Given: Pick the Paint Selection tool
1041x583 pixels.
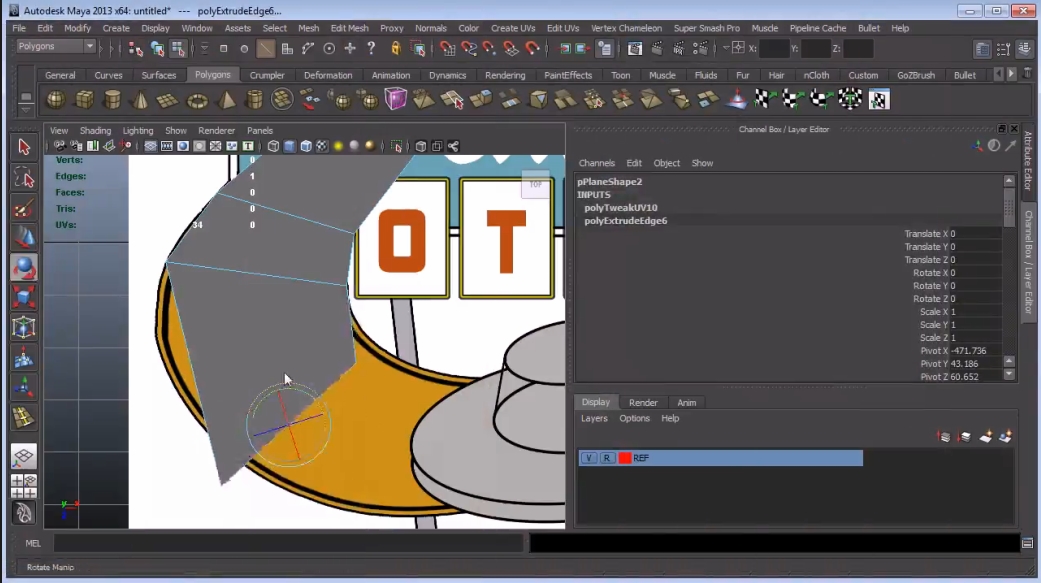Looking at the screenshot, I should 24,208.
